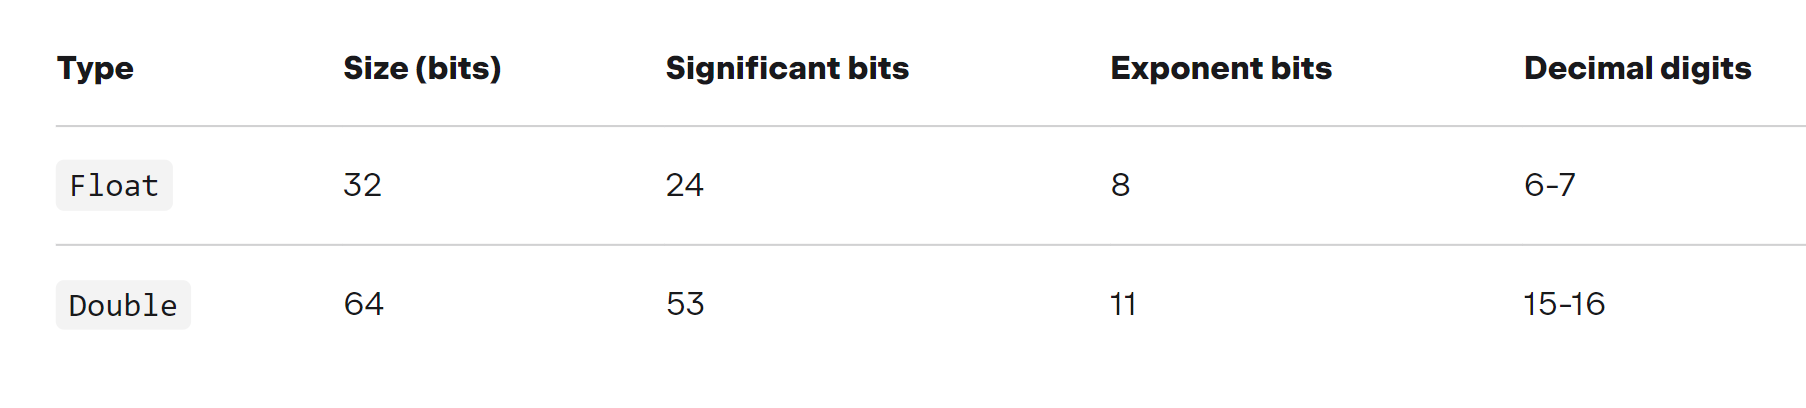Image resolution: width=1806 pixels, height=408 pixels.
Task: Click the Significant bits column header
Action: (x=787, y=68)
